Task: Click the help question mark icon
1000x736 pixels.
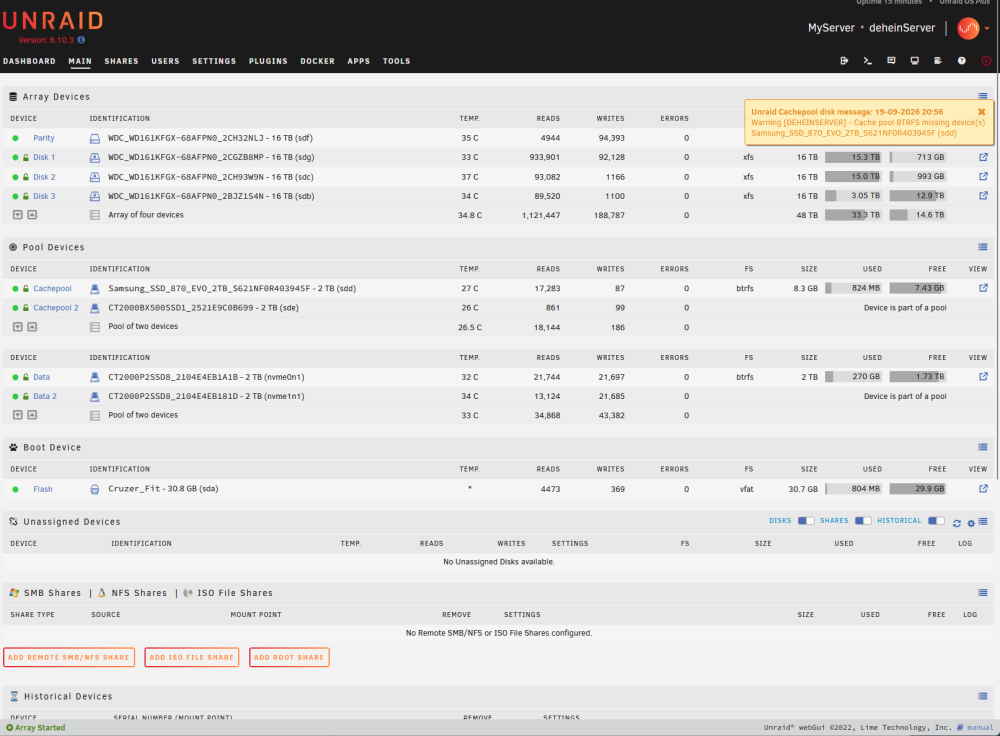Action: [x=961, y=61]
